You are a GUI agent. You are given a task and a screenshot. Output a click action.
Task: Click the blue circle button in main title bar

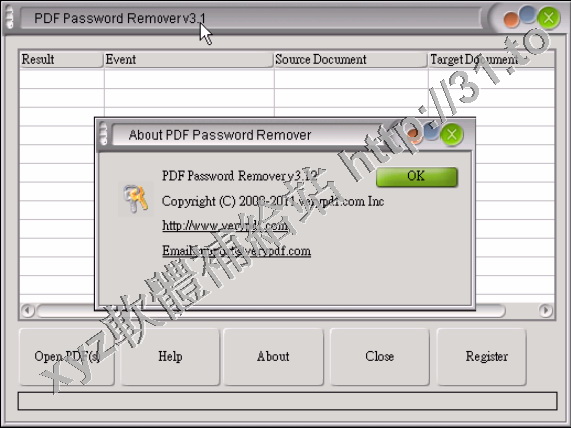click(x=528, y=14)
